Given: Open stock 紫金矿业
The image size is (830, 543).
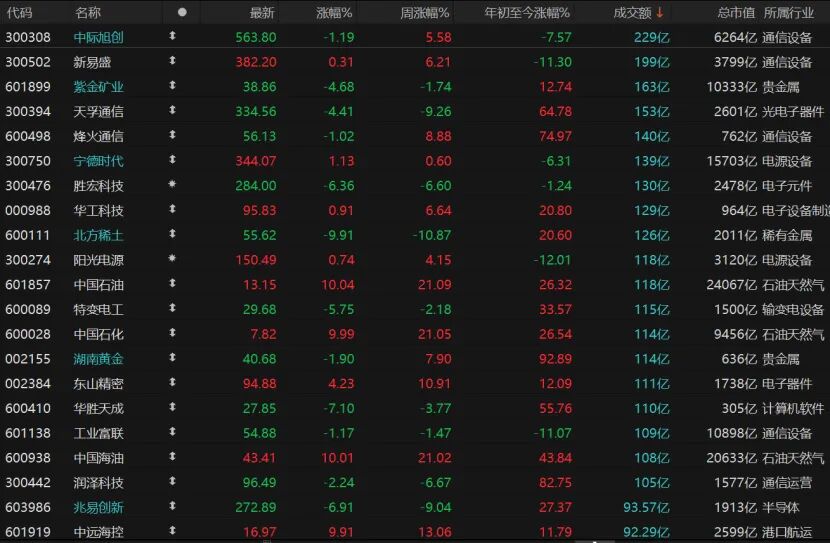Looking at the screenshot, I should [98, 87].
